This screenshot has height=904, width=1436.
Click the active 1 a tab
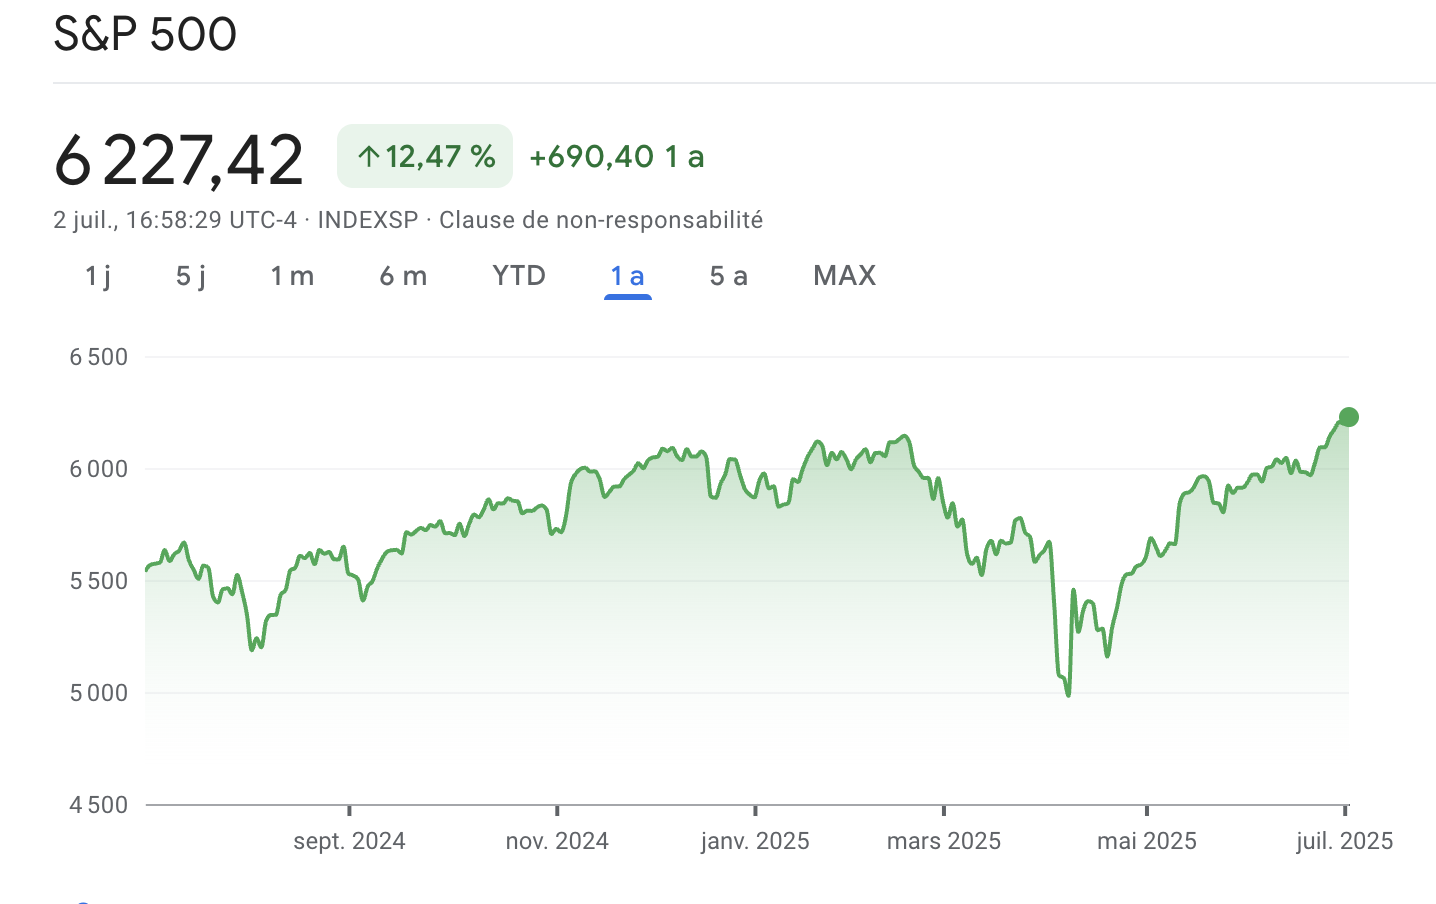pyautogui.click(x=628, y=276)
